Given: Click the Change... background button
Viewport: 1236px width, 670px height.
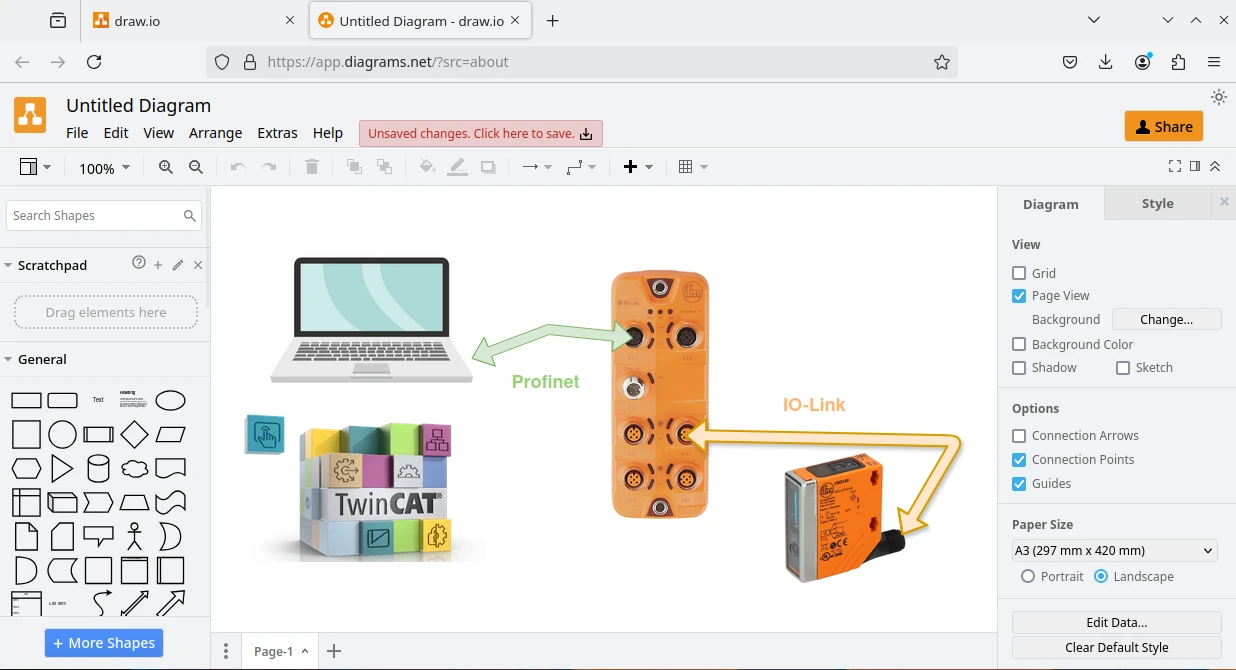Looking at the screenshot, I should (1166, 319).
